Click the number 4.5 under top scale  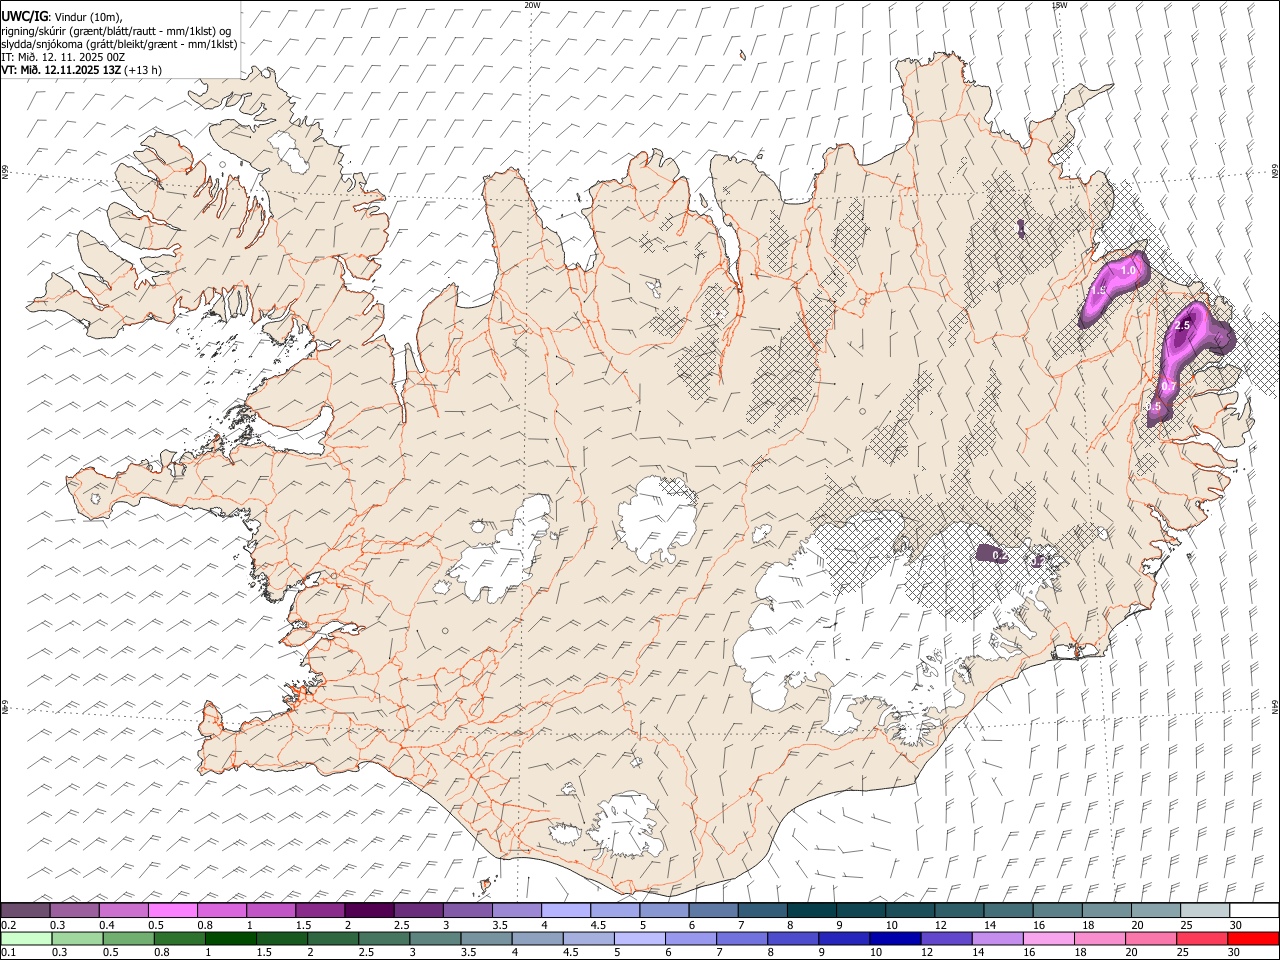[598, 925]
